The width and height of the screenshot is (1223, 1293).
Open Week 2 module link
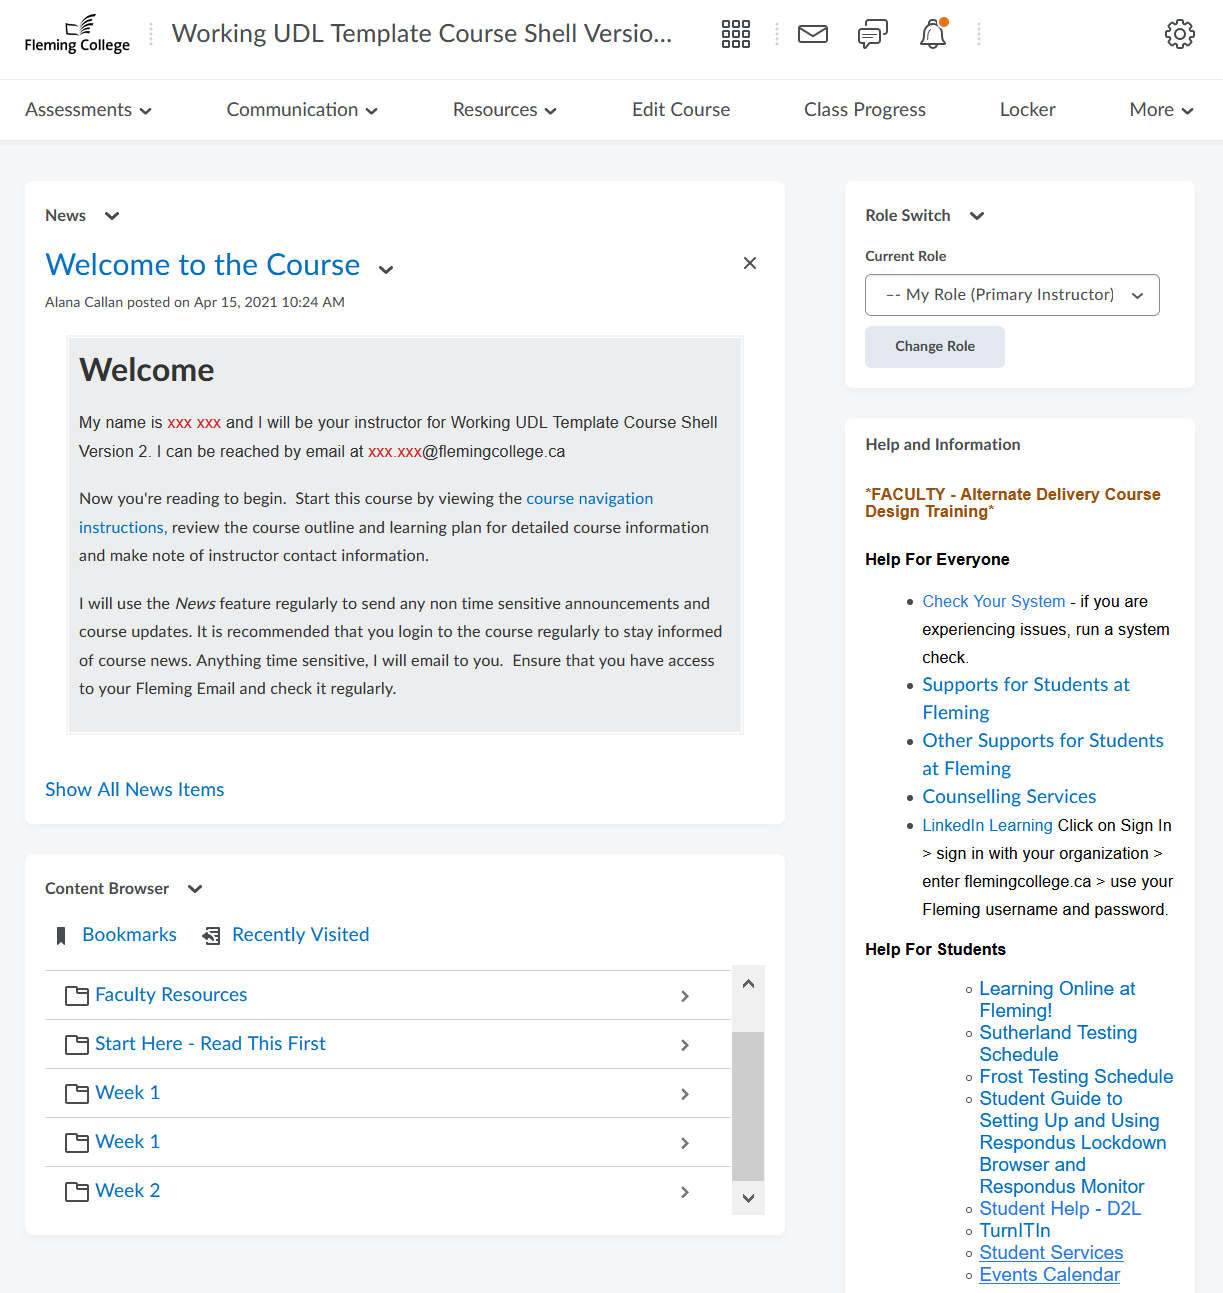click(x=127, y=1191)
